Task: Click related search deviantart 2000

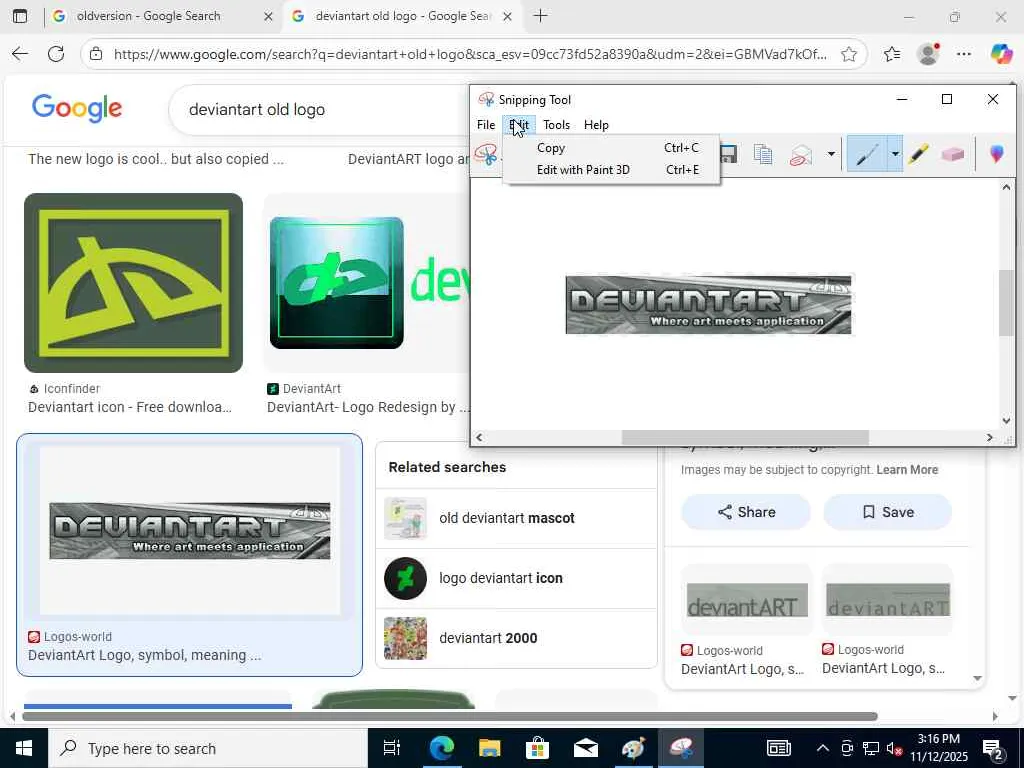Action: click(x=516, y=639)
